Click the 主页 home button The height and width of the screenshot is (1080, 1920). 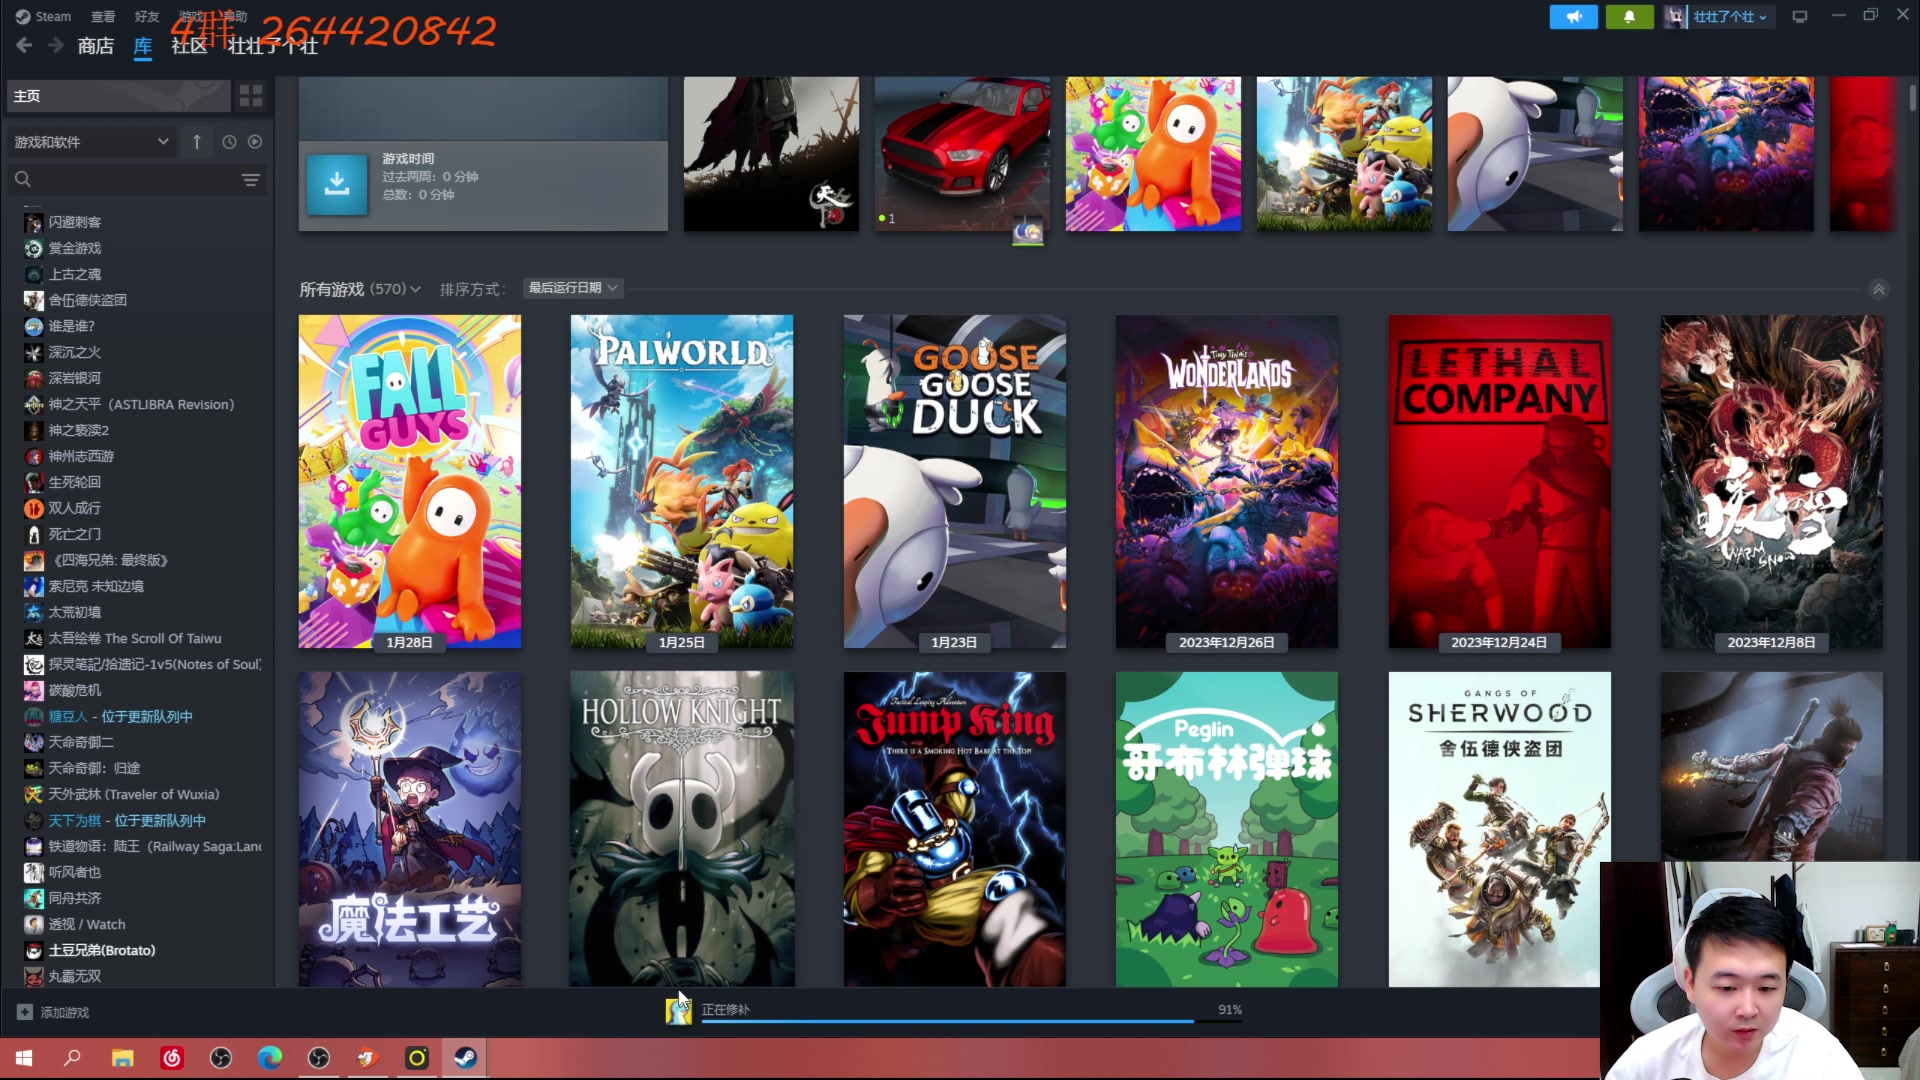click(x=118, y=96)
